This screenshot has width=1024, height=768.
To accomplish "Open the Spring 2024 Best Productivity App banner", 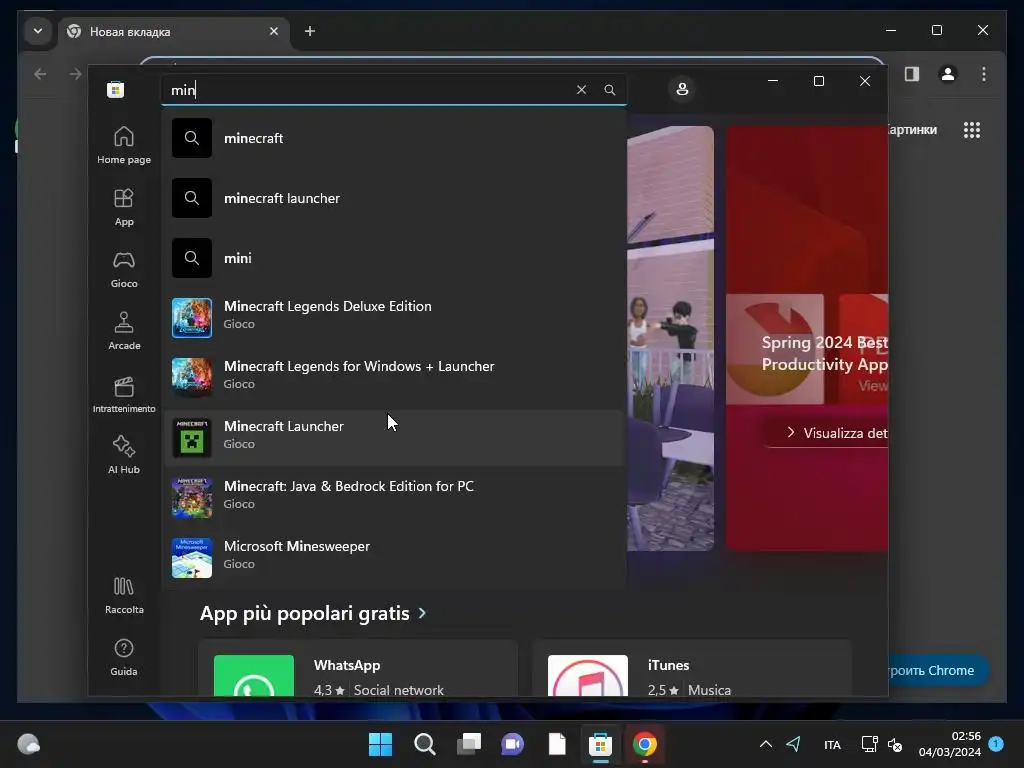I will point(807,338).
